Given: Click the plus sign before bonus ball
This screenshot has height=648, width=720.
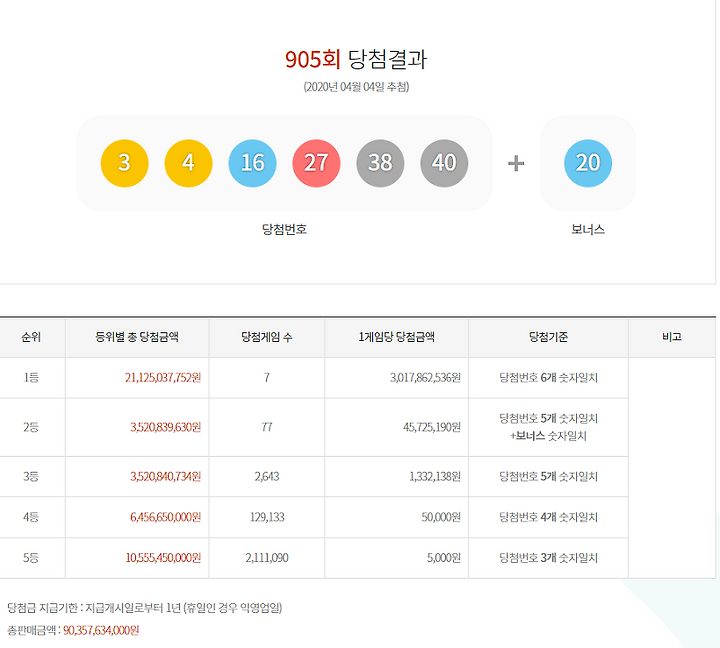Looking at the screenshot, I should 516,163.
